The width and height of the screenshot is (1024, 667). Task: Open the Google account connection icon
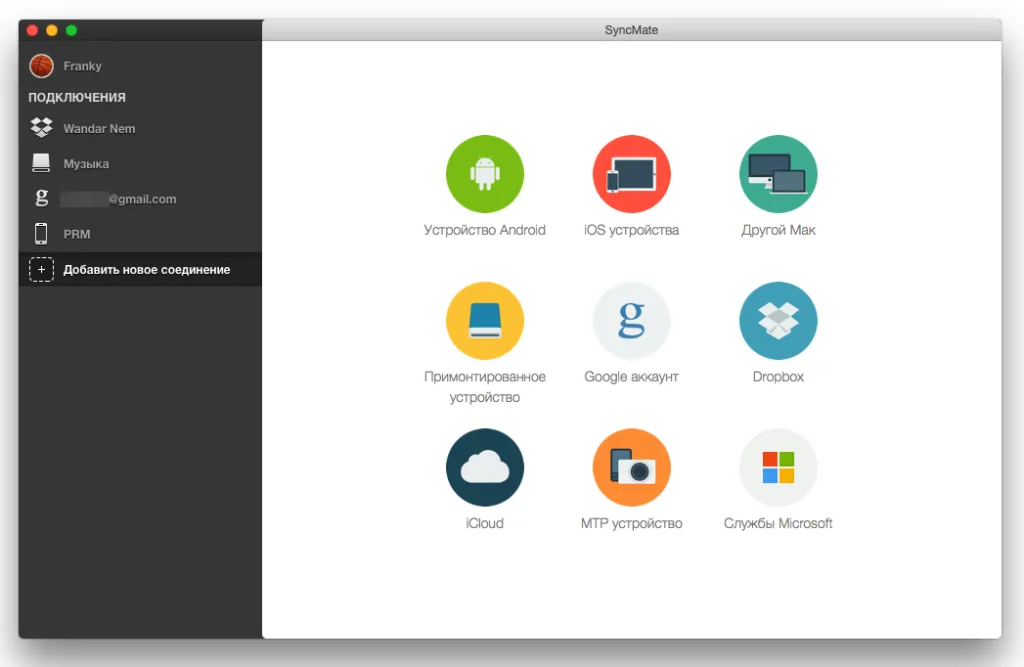coord(631,321)
